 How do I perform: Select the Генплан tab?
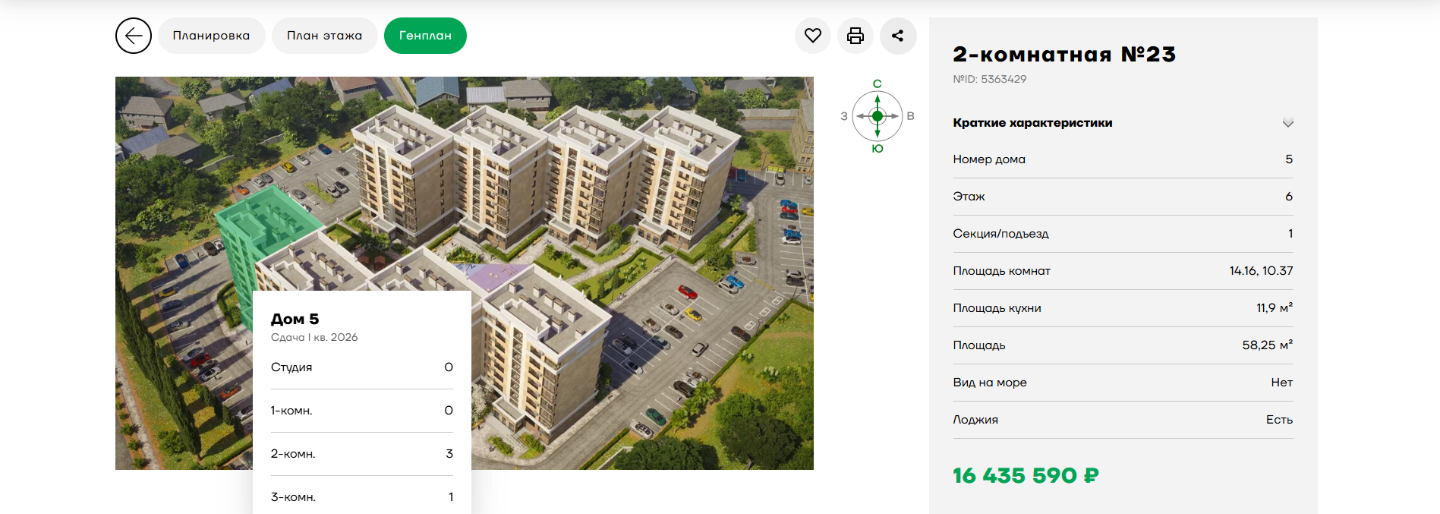pos(425,36)
